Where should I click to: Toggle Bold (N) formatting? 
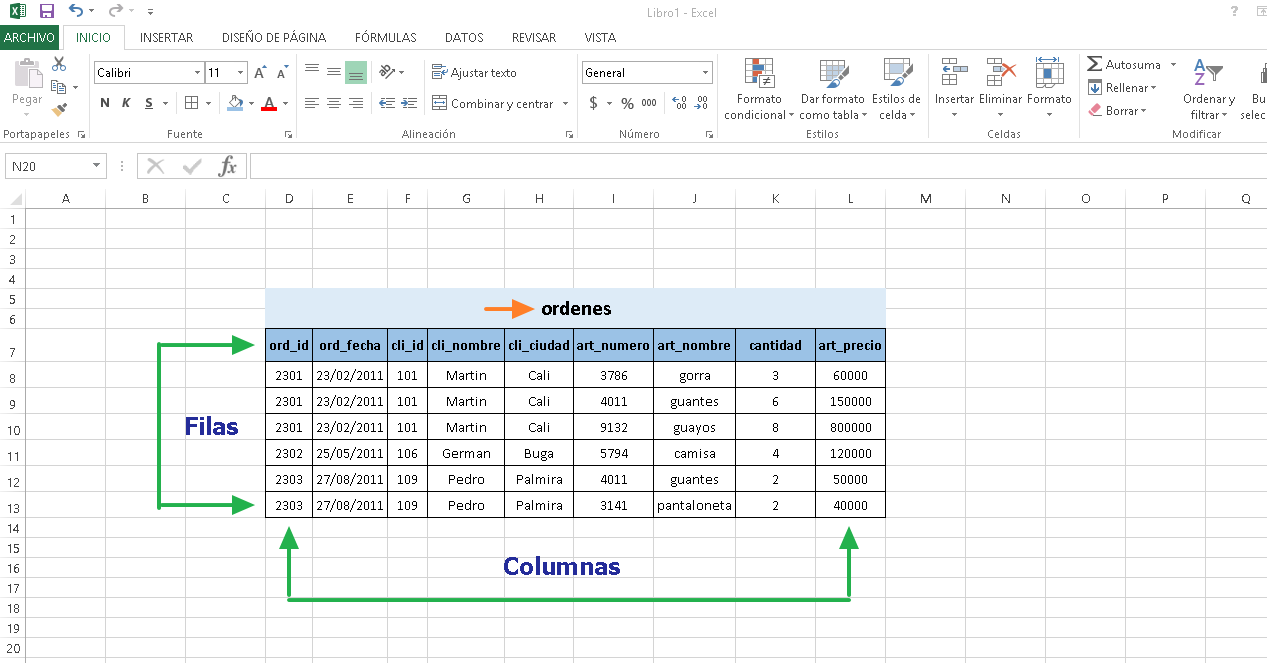click(x=105, y=103)
